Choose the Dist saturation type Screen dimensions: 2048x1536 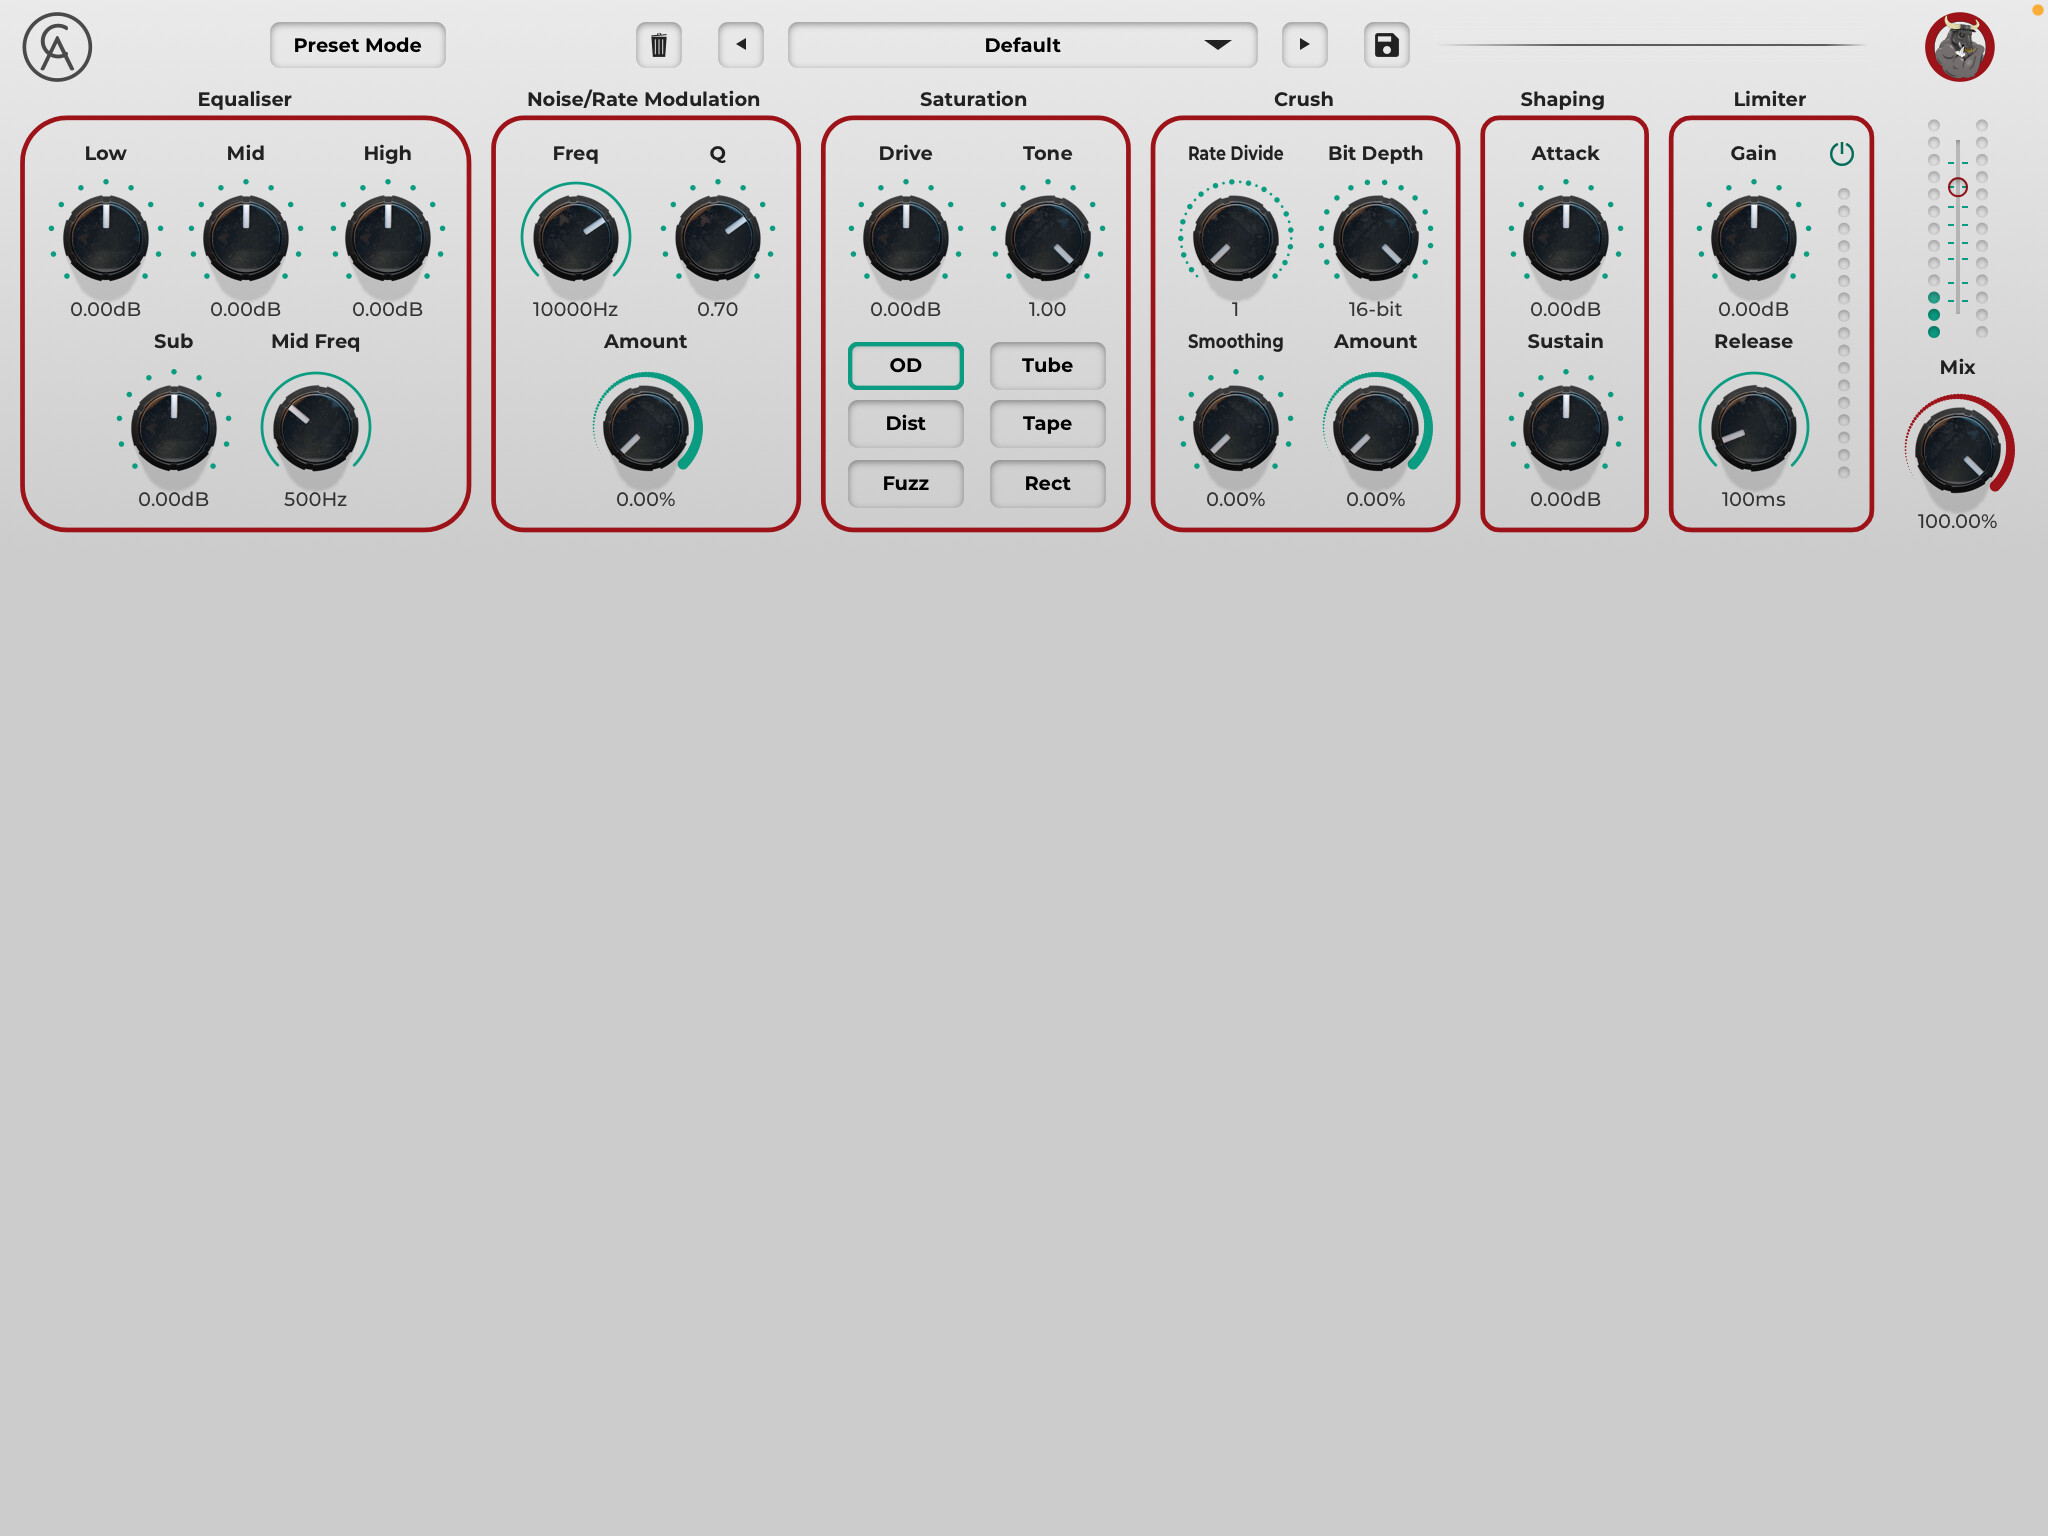(905, 424)
